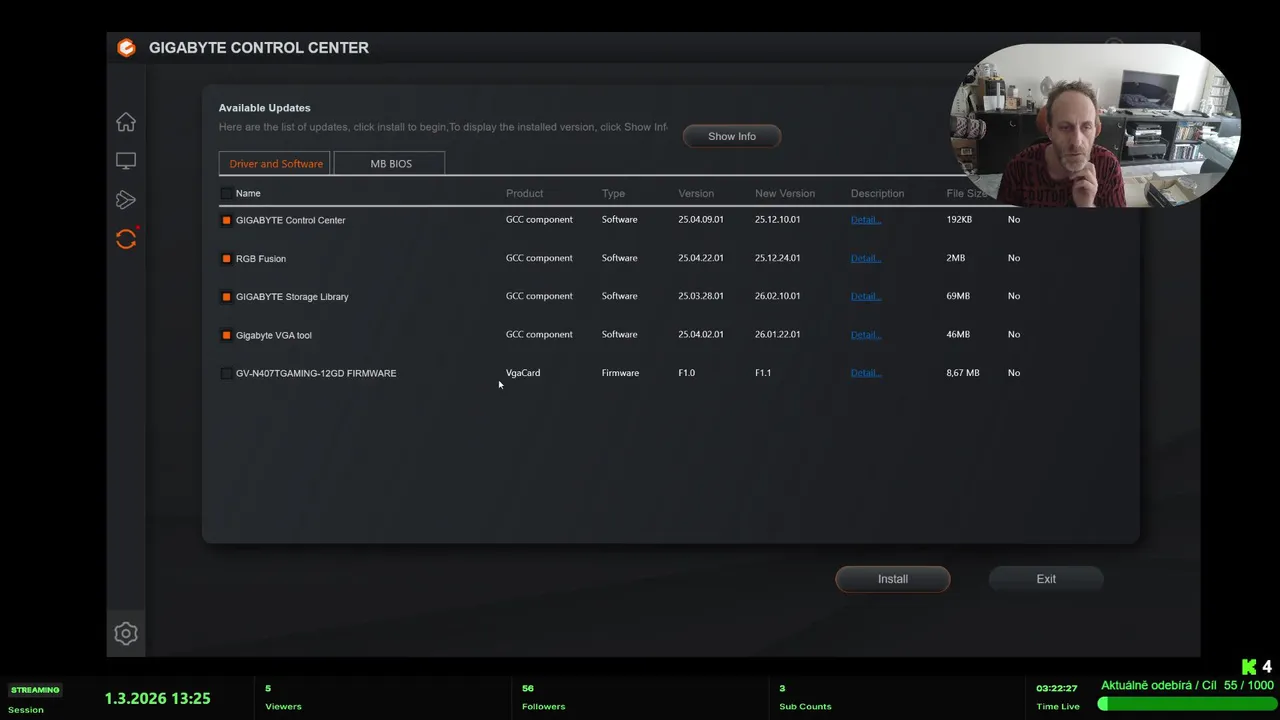Click the Install button
This screenshot has height=720, width=1280.
(x=893, y=579)
